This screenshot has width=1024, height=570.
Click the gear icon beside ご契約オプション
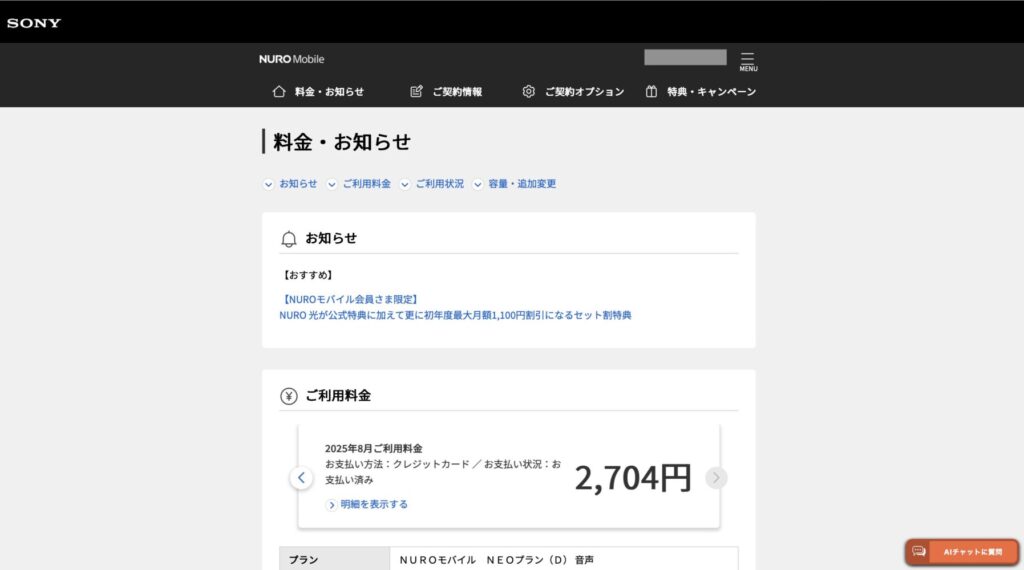pyautogui.click(x=529, y=92)
